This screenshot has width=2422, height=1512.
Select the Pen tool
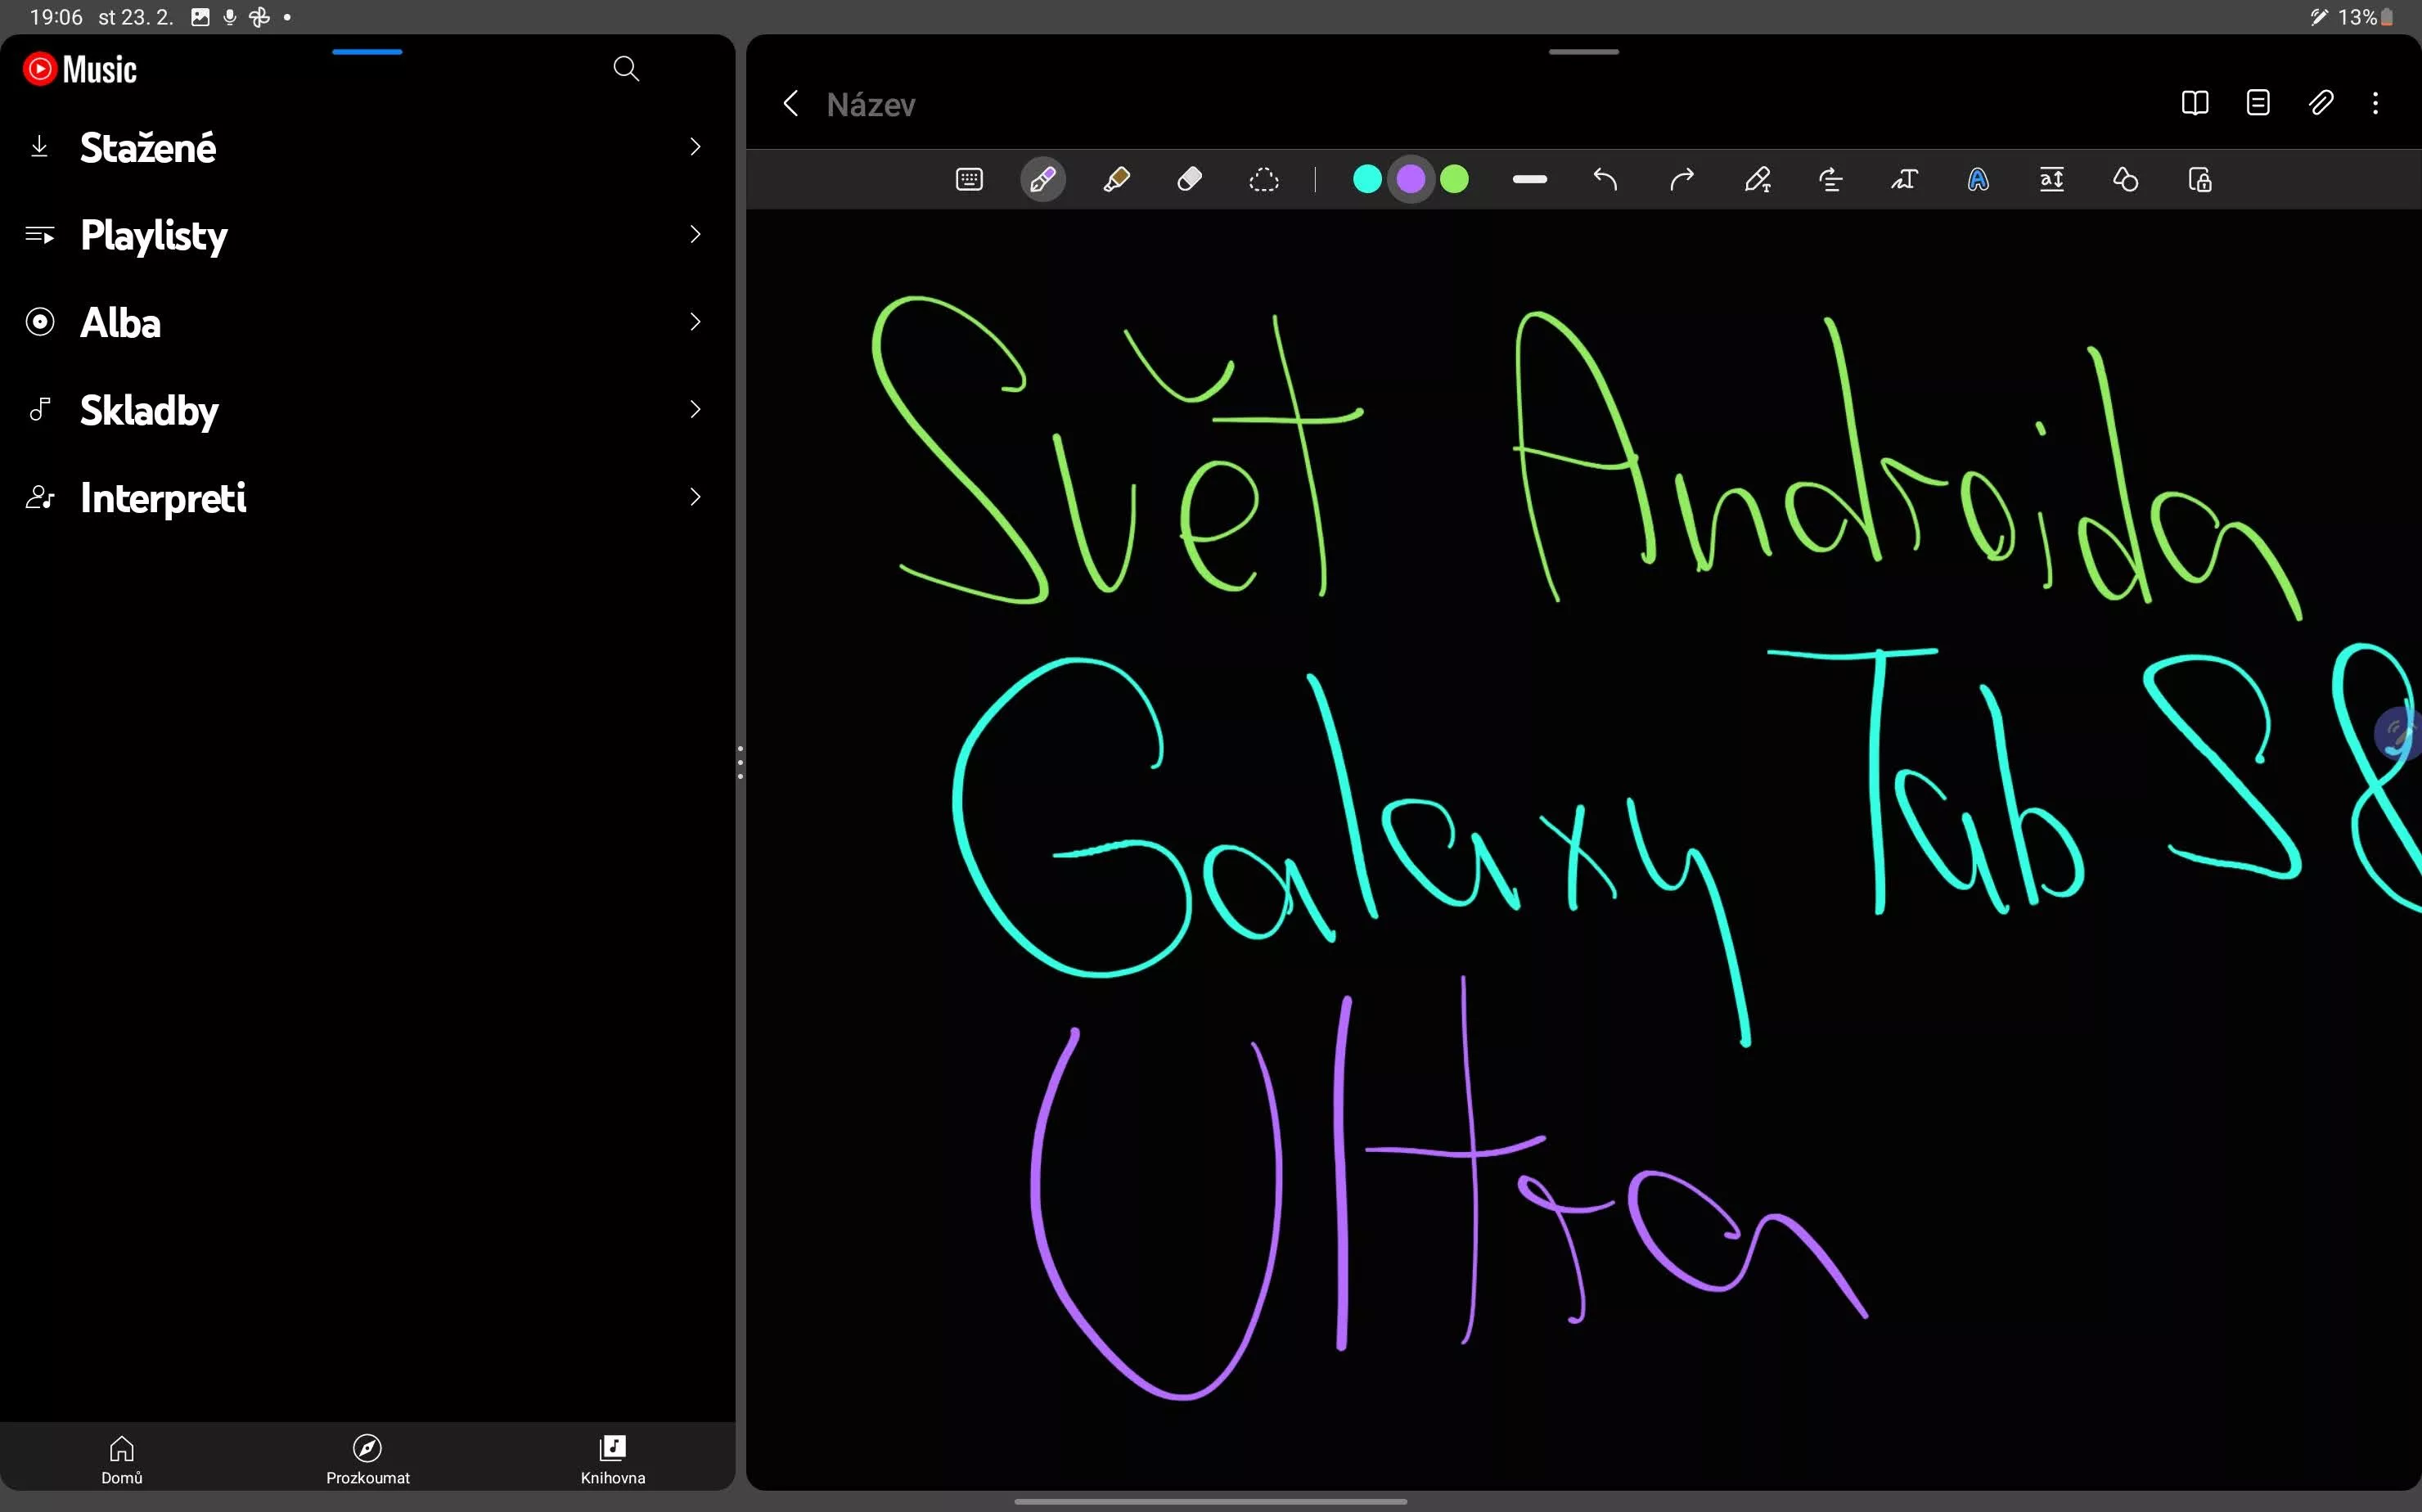(x=1043, y=180)
